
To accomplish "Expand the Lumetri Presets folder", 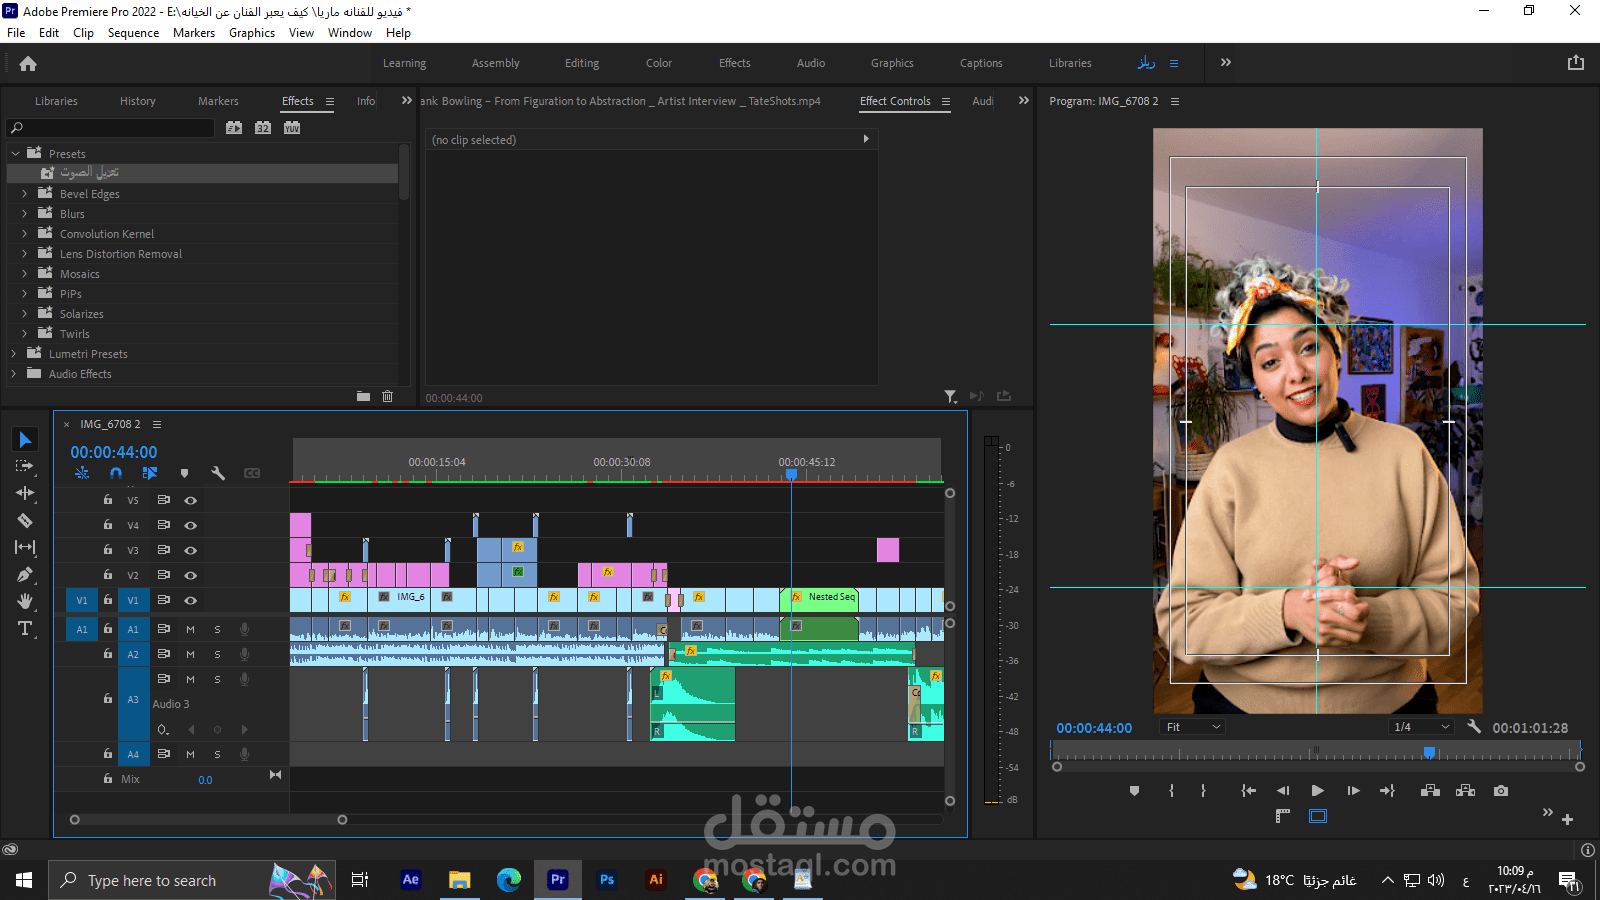I will (14, 354).
